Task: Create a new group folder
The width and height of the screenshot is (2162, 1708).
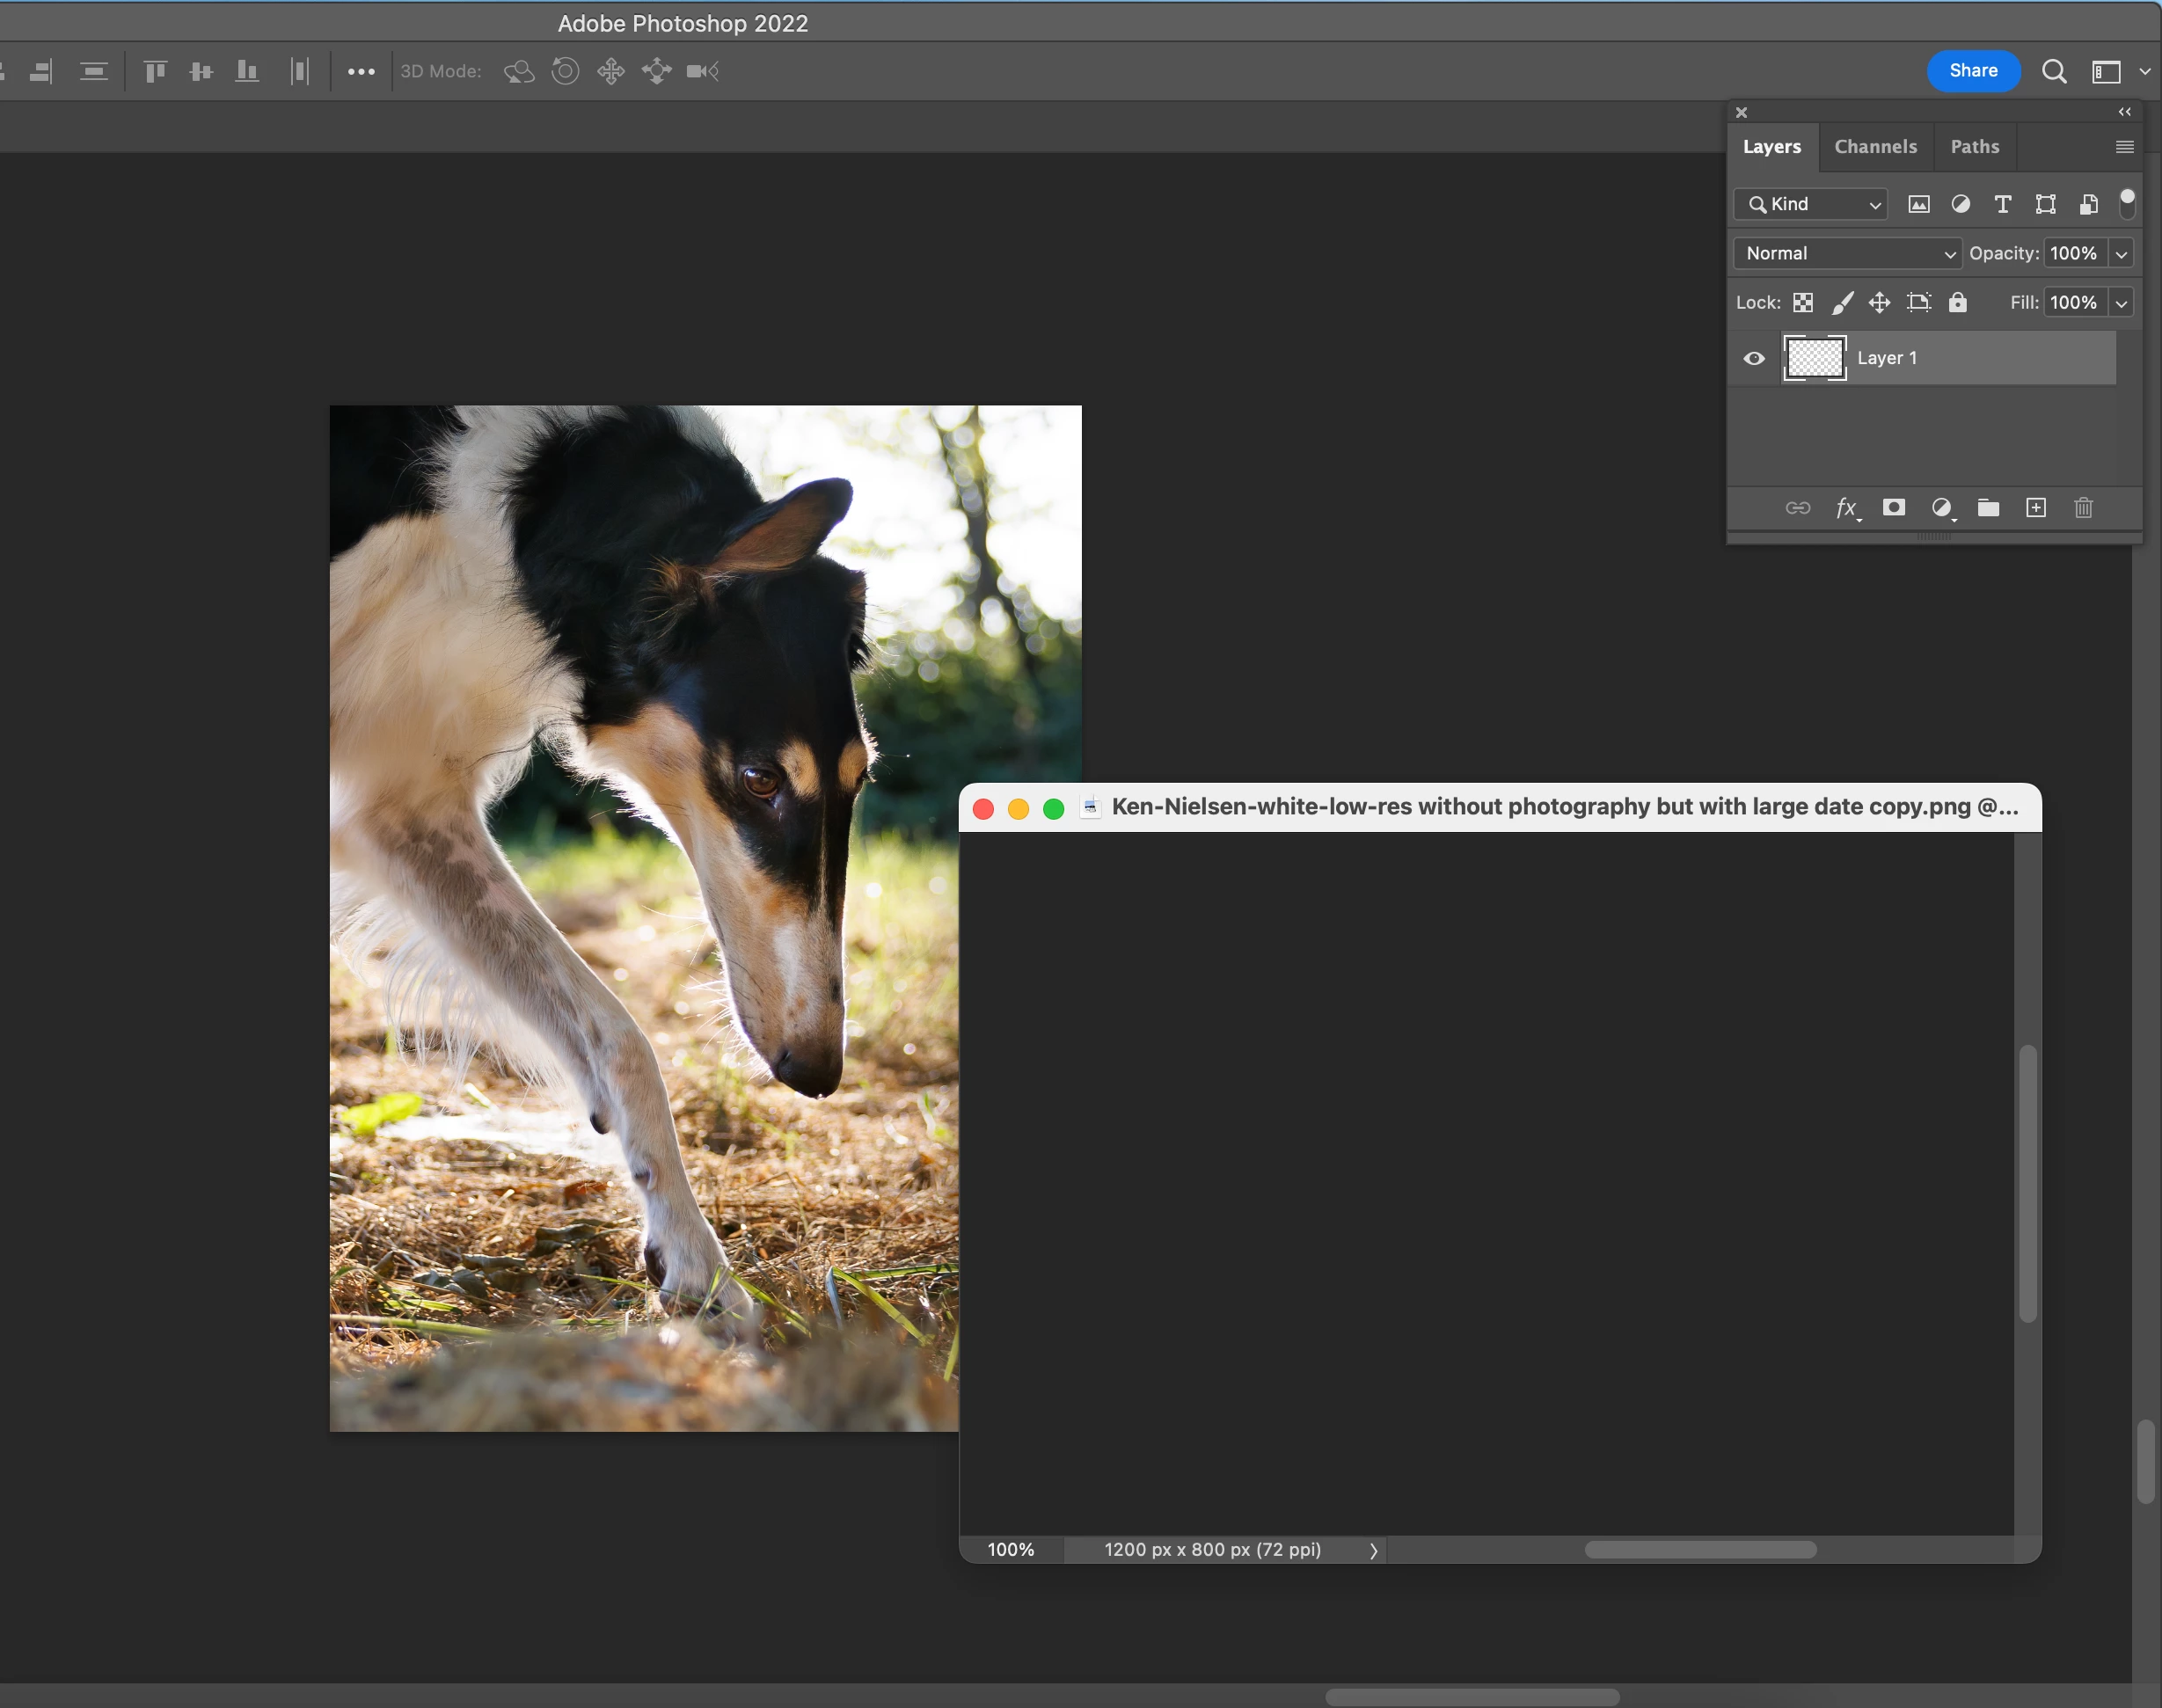Action: pyautogui.click(x=1988, y=508)
